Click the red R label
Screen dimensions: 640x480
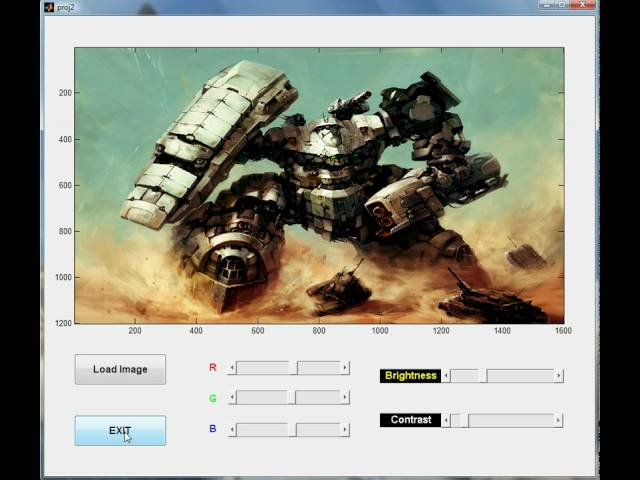[213, 367]
